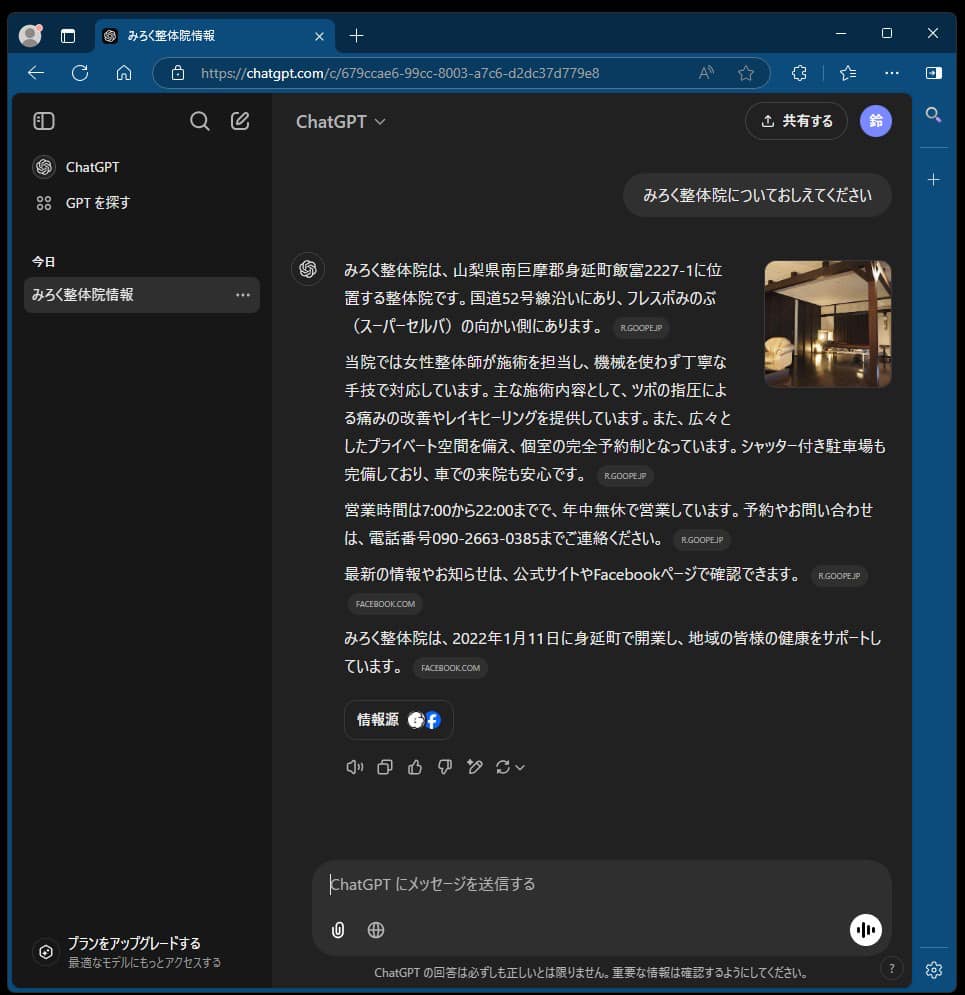Viewport: 965px width, 995px height.
Task: Close the みろく整体院情報 browser tab
Action: (x=320, y=36)
